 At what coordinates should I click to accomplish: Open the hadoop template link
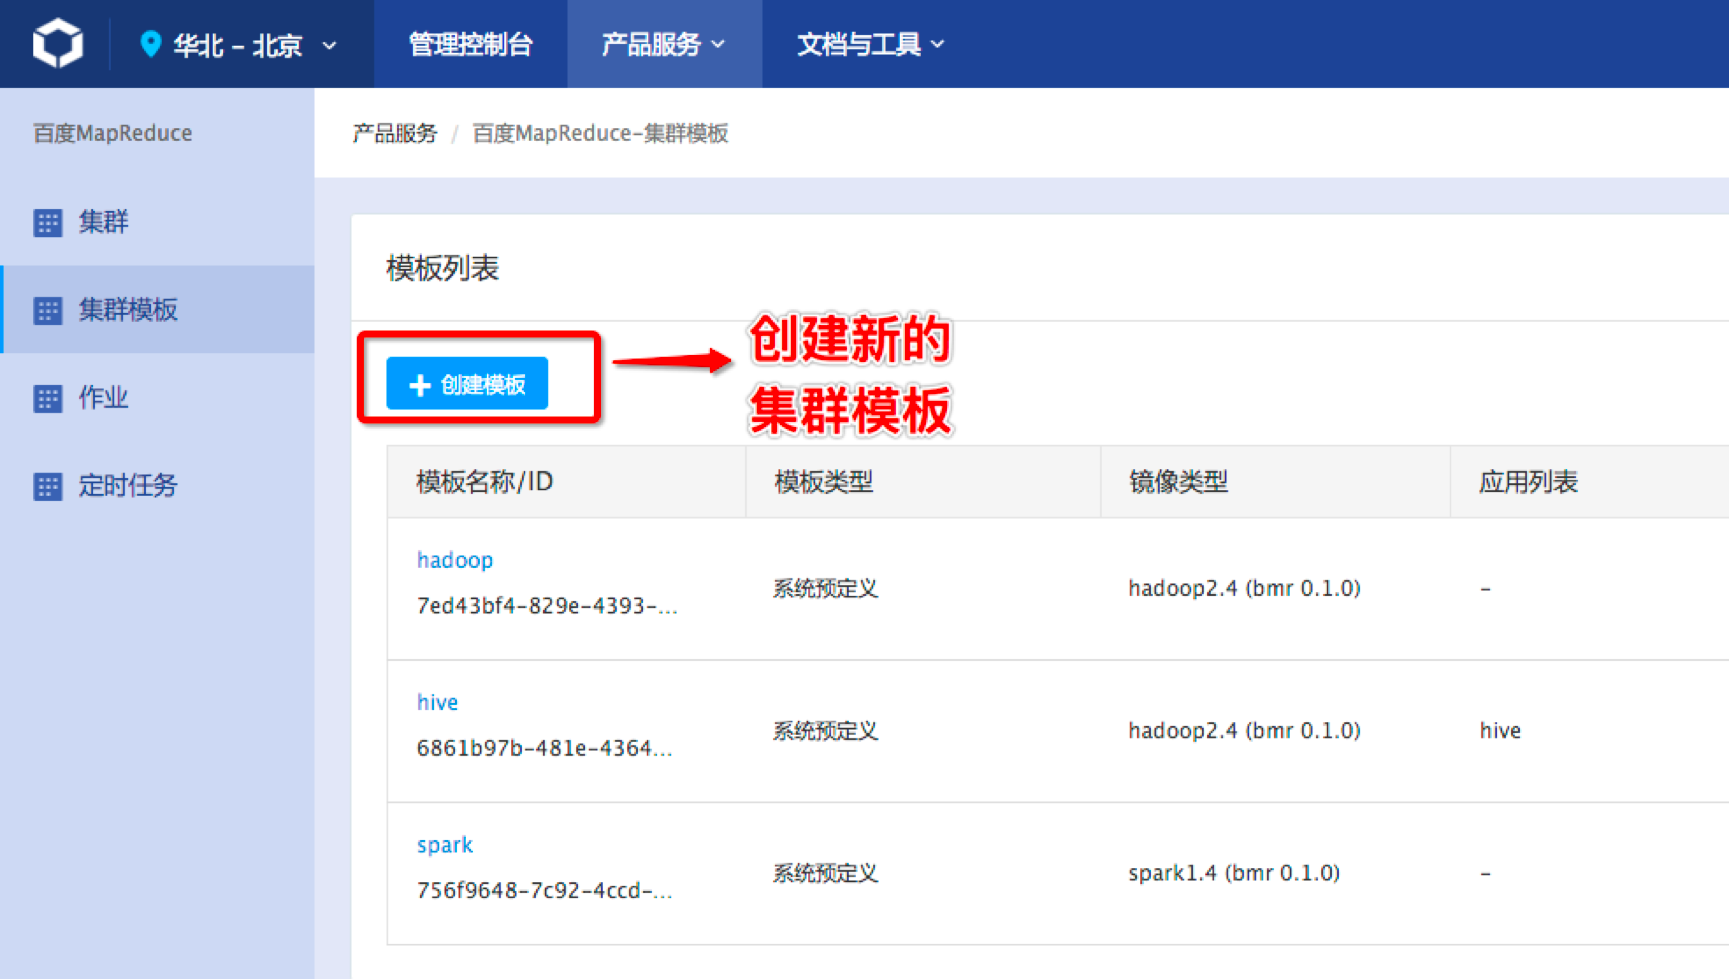(455, 560)
